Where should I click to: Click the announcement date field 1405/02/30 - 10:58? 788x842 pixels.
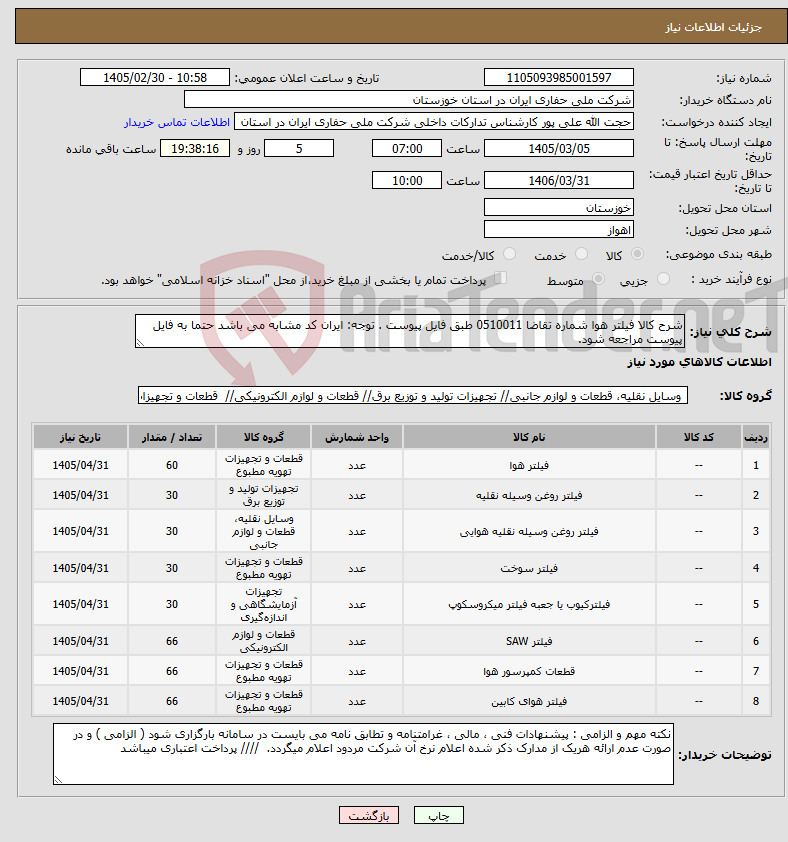[x=155, y=77]
